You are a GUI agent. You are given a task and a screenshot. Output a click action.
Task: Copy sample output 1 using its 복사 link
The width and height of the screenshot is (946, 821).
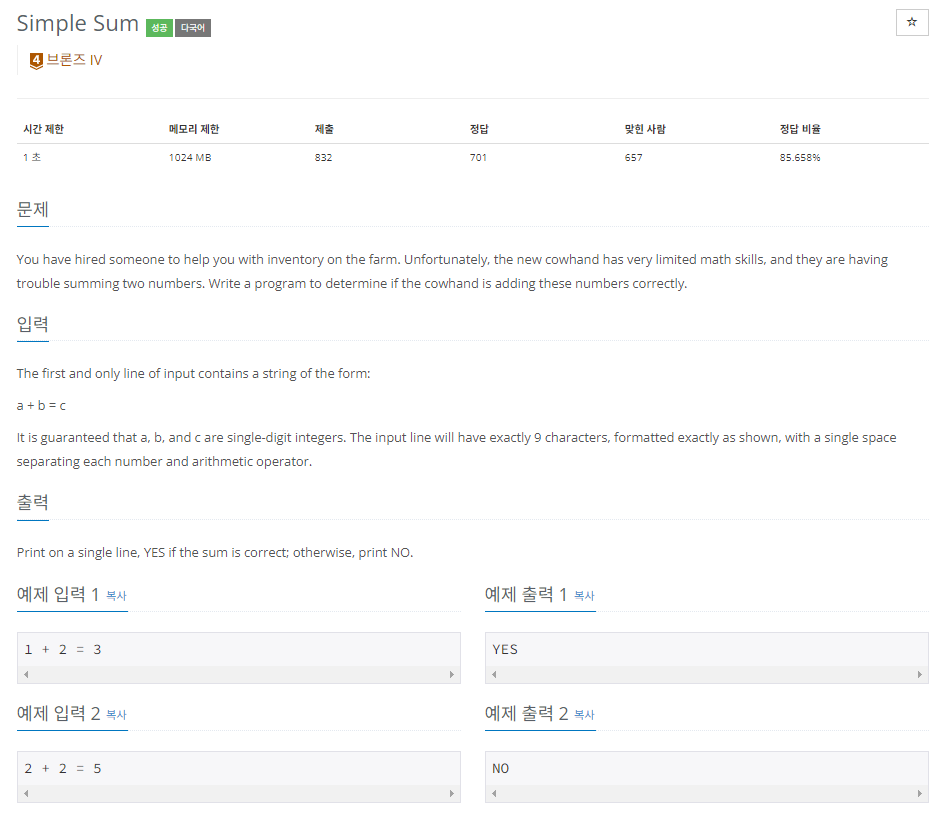(x=583, y=595)
